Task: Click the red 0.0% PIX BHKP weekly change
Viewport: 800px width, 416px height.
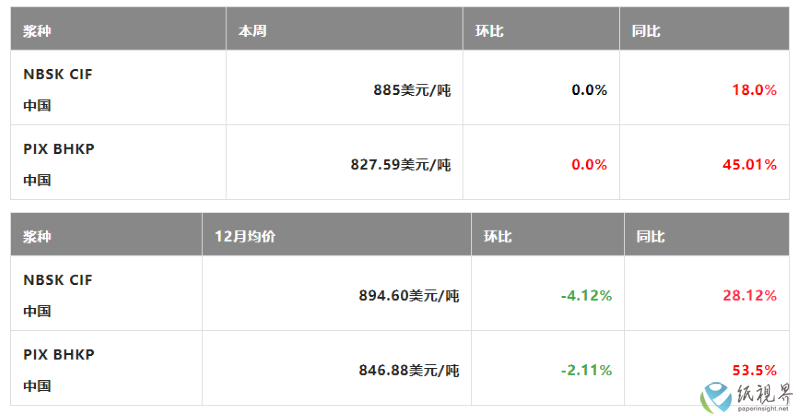Action: coord(589,165)
